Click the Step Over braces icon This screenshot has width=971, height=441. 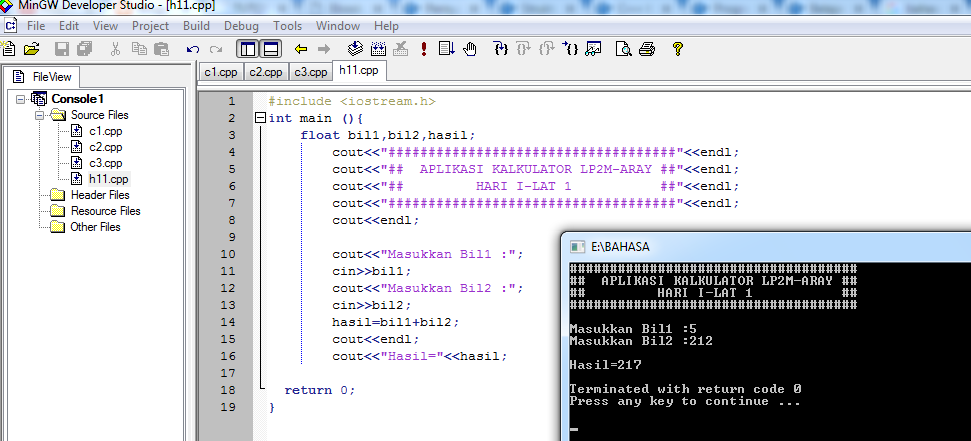tap(524, 48)
